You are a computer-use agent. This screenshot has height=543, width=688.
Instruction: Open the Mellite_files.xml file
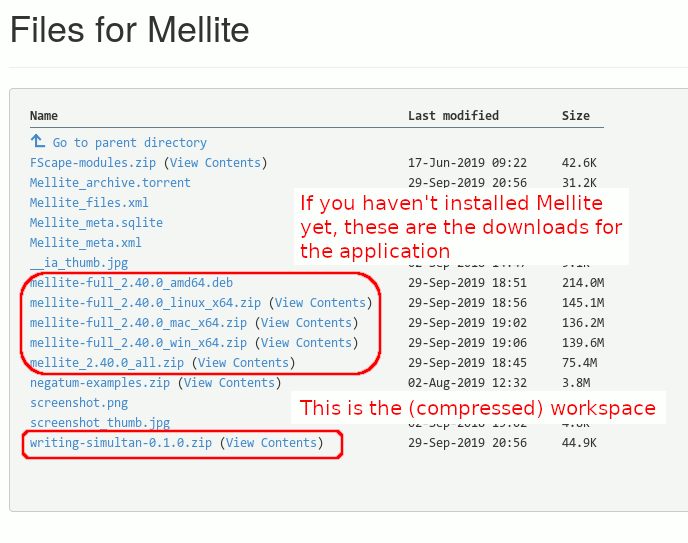pyautogui.click(x=89, y=203)
